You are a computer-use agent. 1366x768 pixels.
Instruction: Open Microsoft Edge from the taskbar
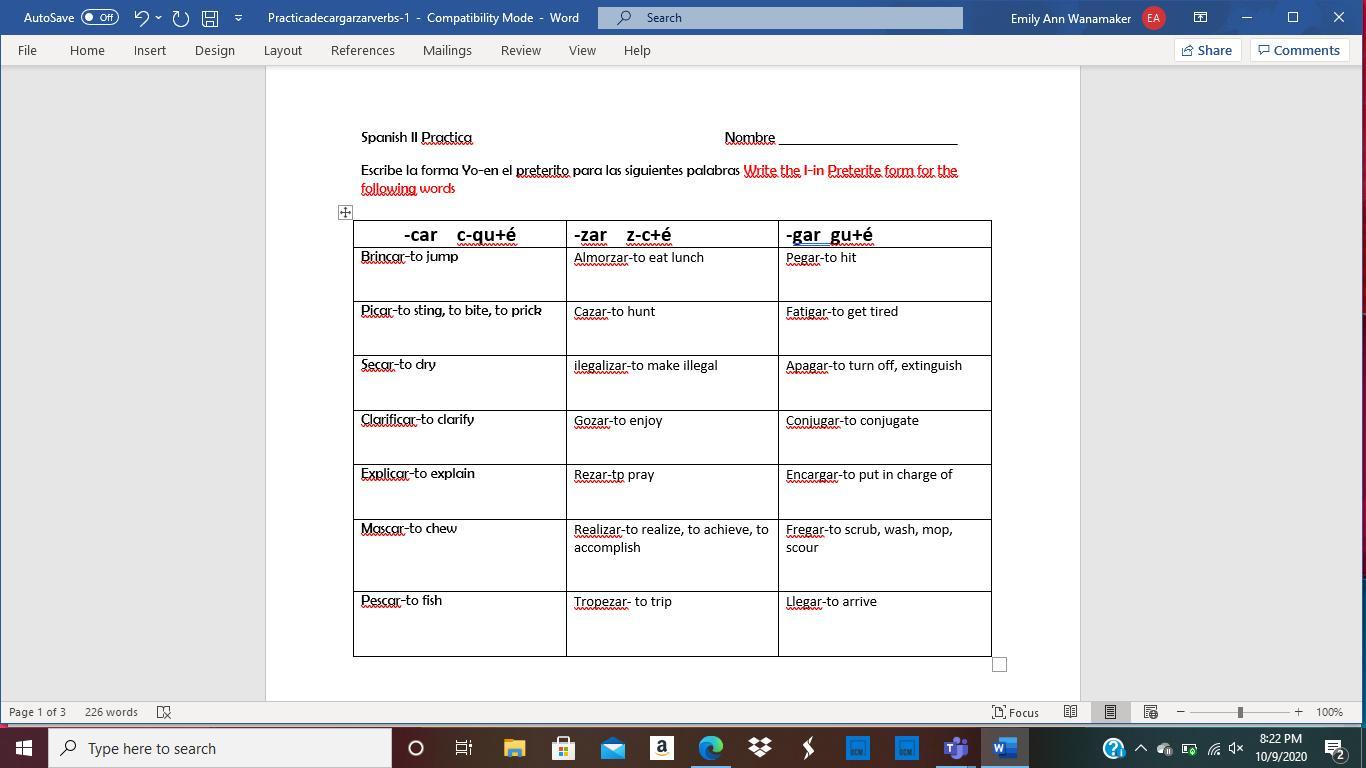pyautogui.click(x=711, y=748)
